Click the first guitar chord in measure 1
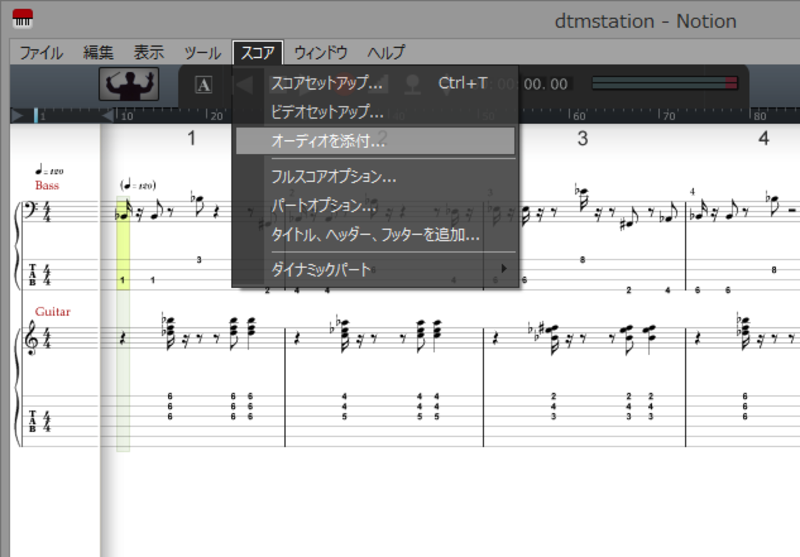The width and height of the screenshot is (800, 557). pyautogui.click(x=169, y=332)
